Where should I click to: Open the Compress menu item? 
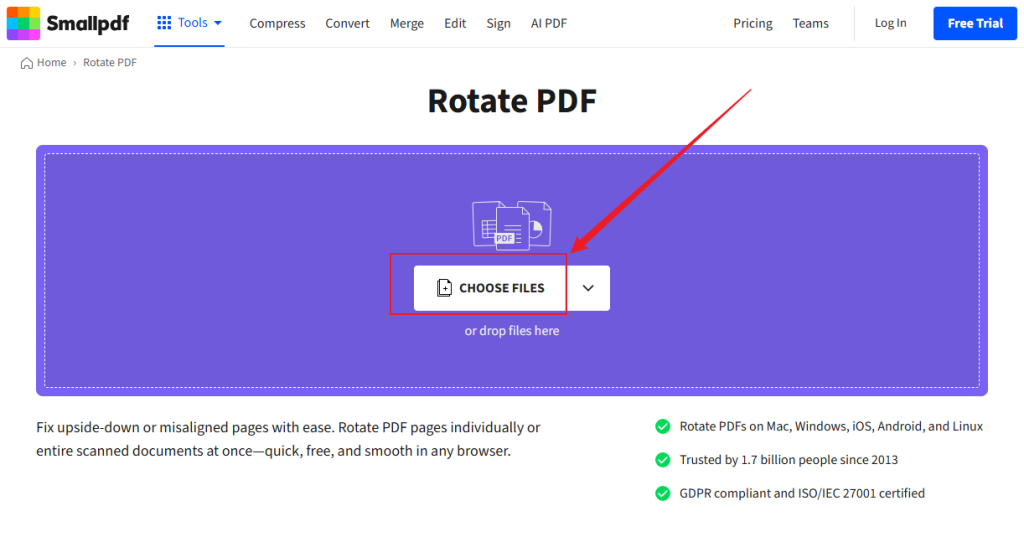277,23
